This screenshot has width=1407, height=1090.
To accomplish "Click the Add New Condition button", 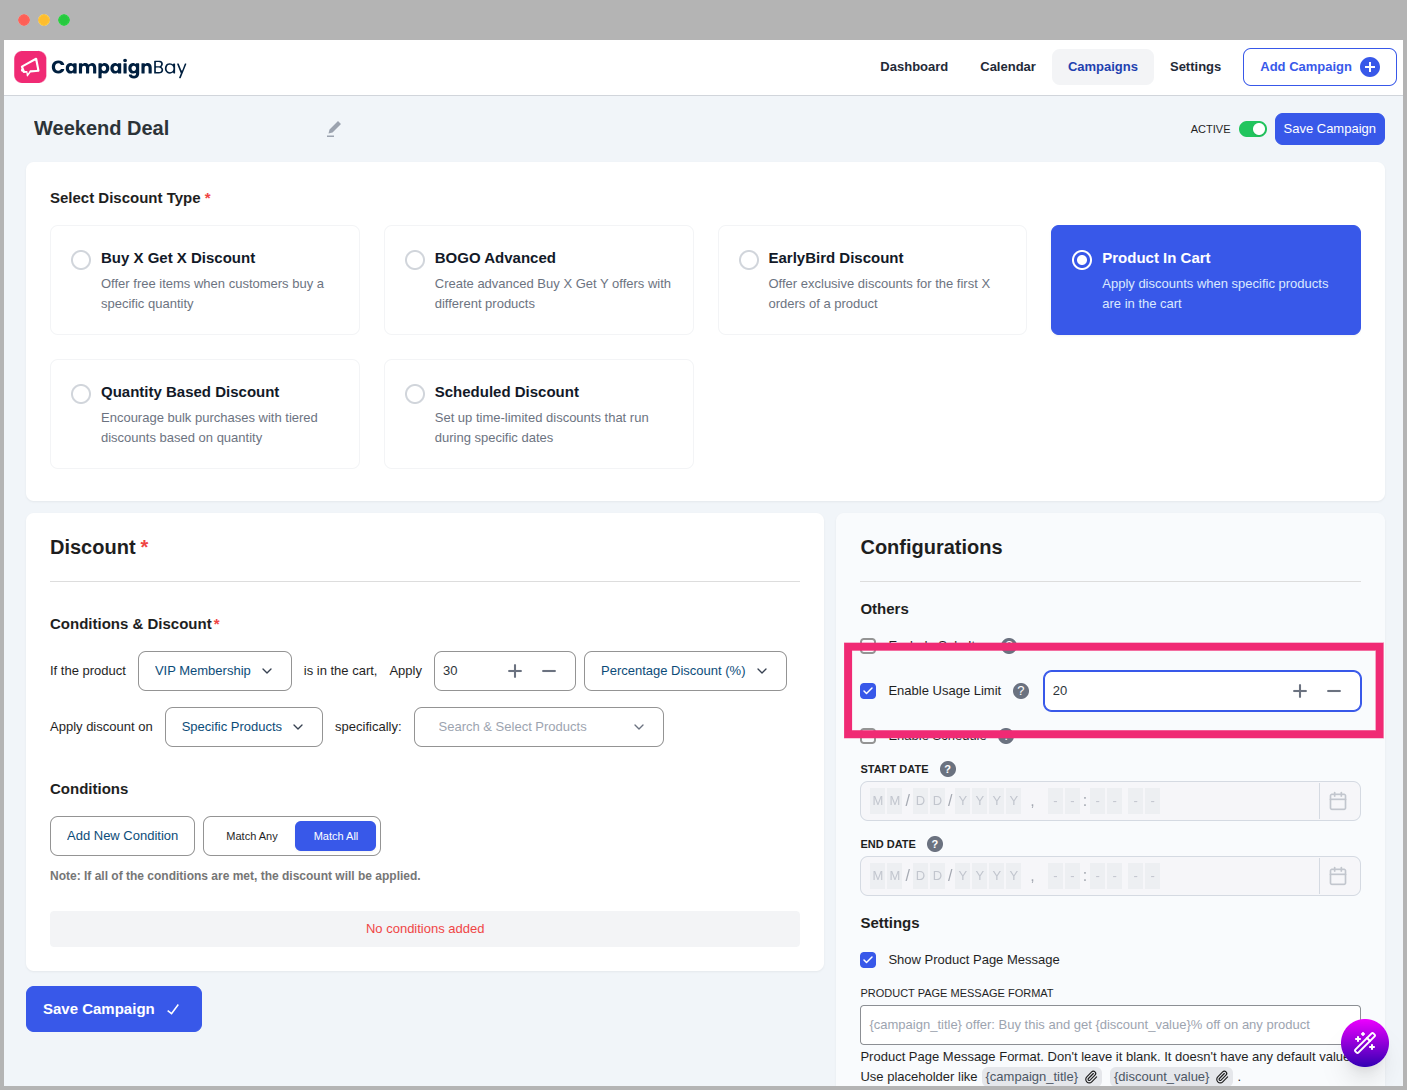I will (x=122, y=836).
